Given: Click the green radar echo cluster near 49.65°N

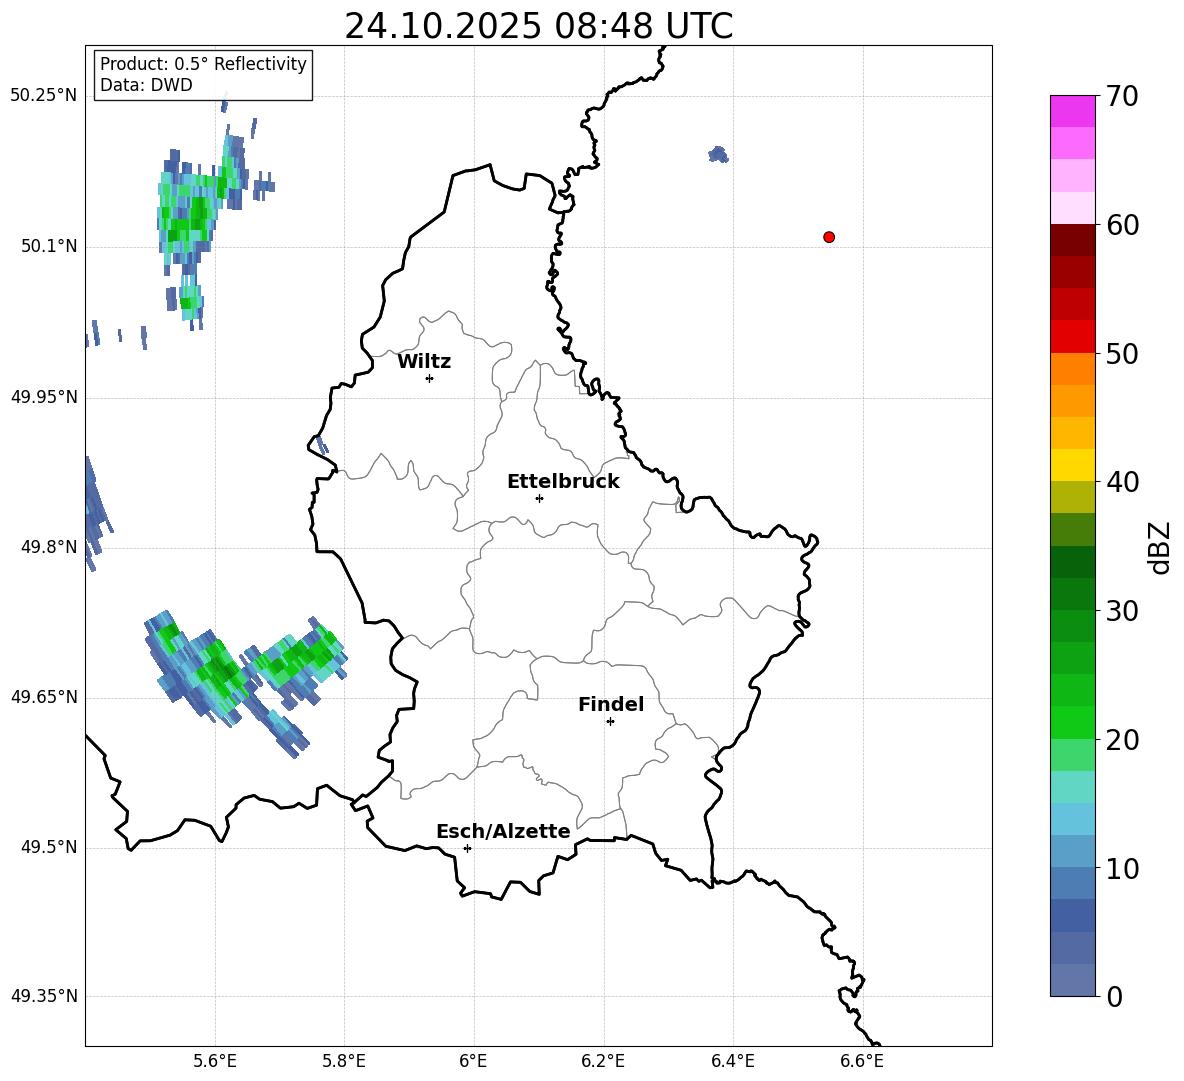Looking at the screenshot, I should [245, 683].
